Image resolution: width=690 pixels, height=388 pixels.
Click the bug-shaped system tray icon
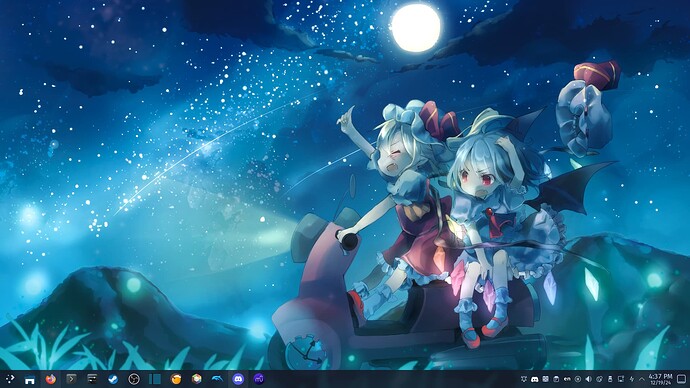[524, 379]
